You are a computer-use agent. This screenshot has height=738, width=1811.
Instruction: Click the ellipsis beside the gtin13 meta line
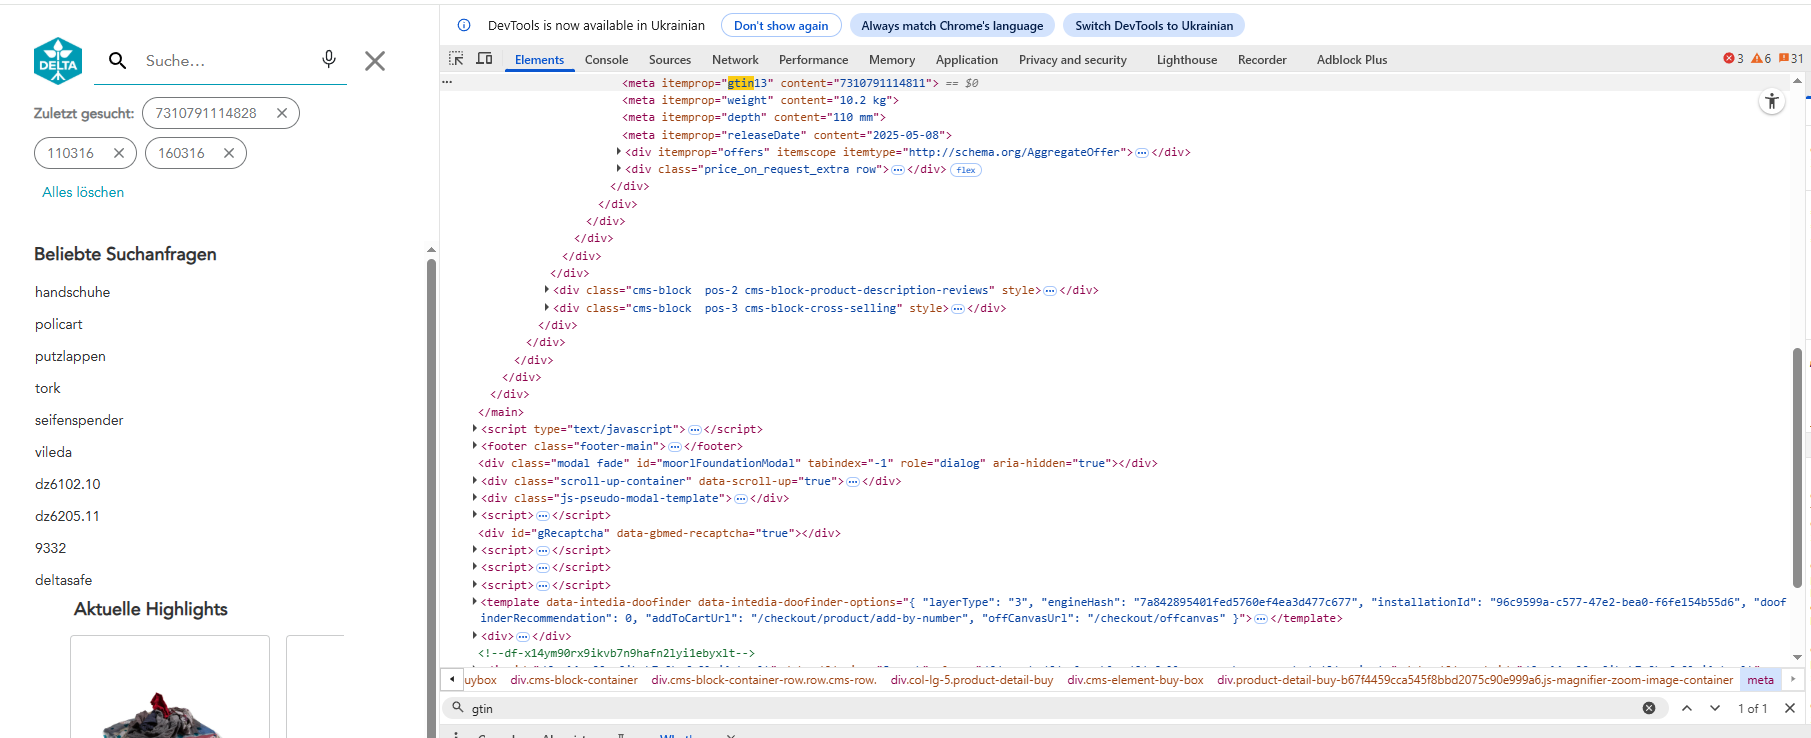pos(447,83)
